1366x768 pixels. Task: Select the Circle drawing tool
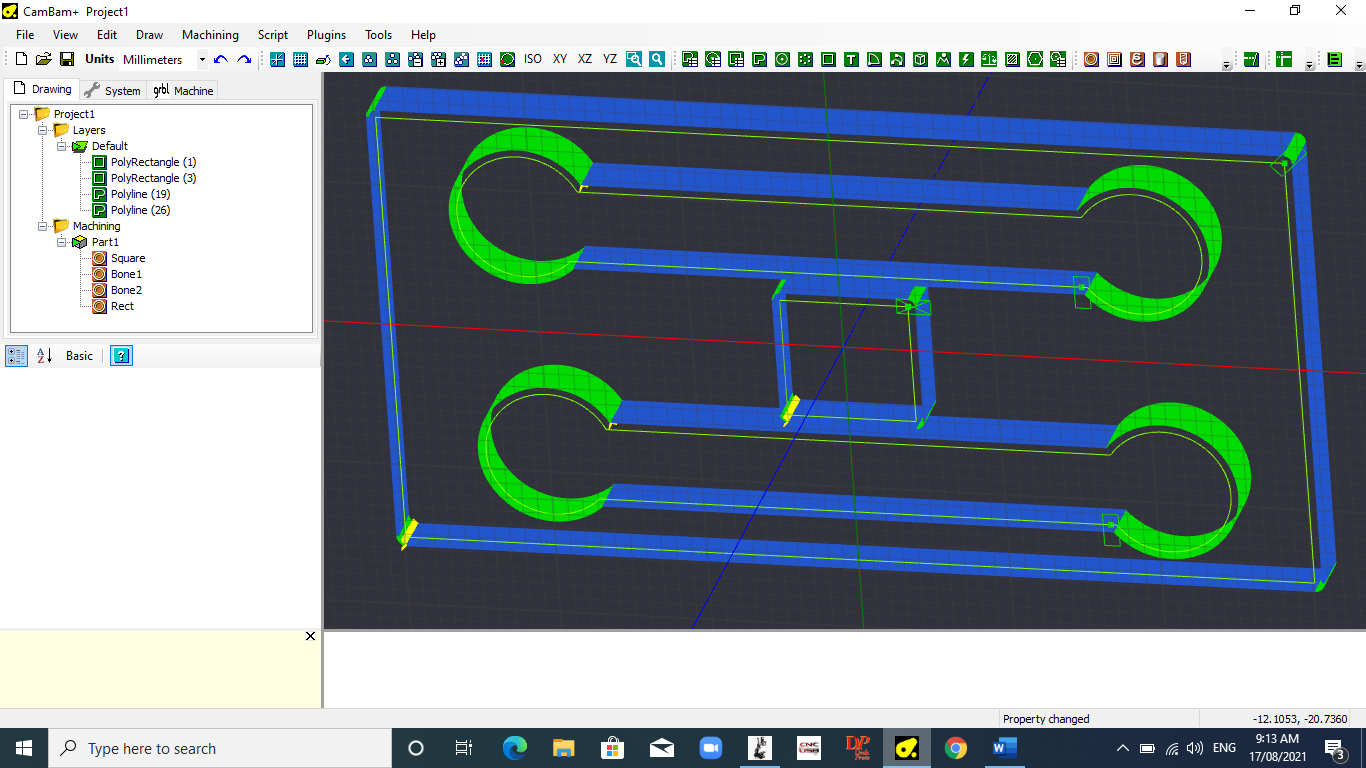pos(782,59)
